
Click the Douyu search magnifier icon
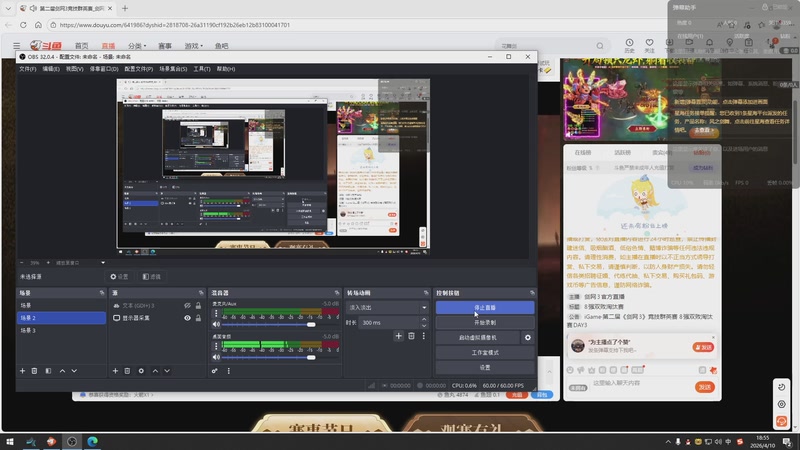point(600,46)
